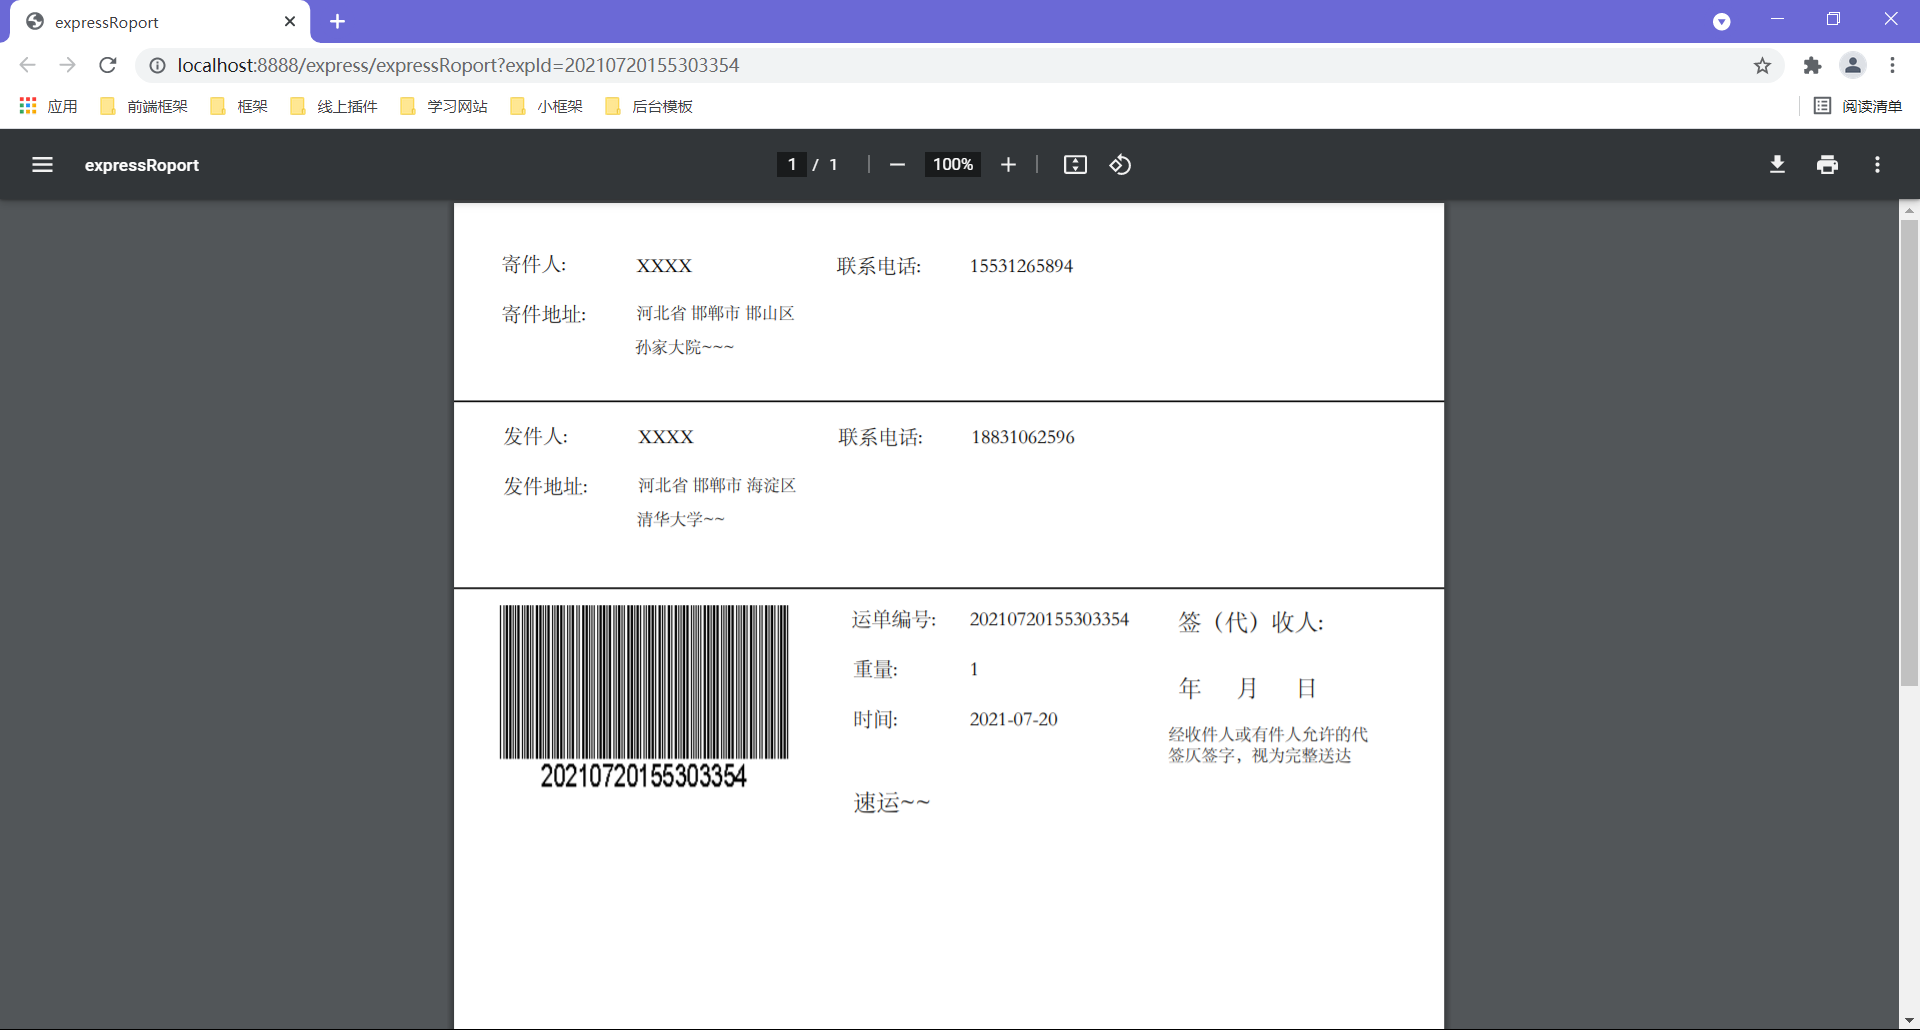Zoom out of the PDF document
The height and width of the screenshot is (1030, 1920).
click(x=896, y=165)
